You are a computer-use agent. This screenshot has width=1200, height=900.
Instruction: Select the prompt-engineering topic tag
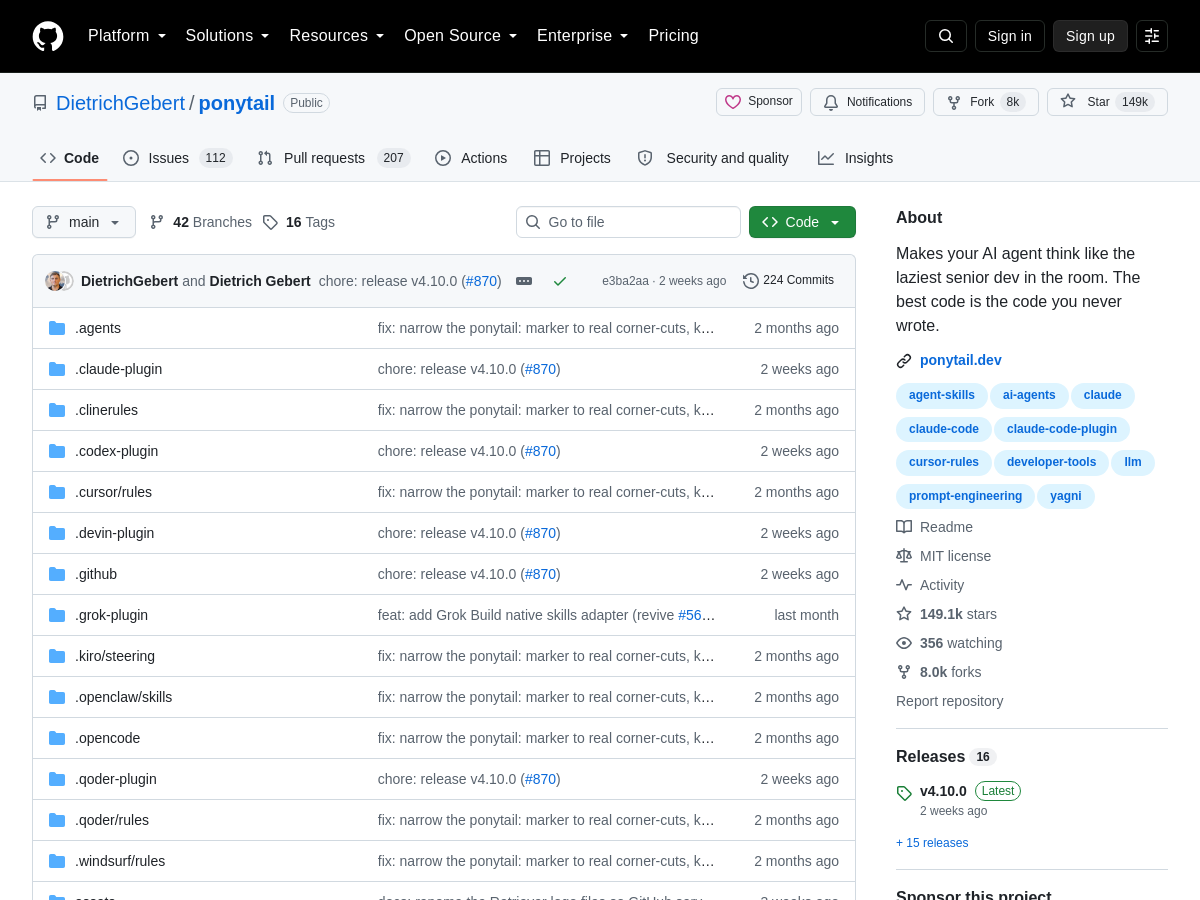coord(966,496)
